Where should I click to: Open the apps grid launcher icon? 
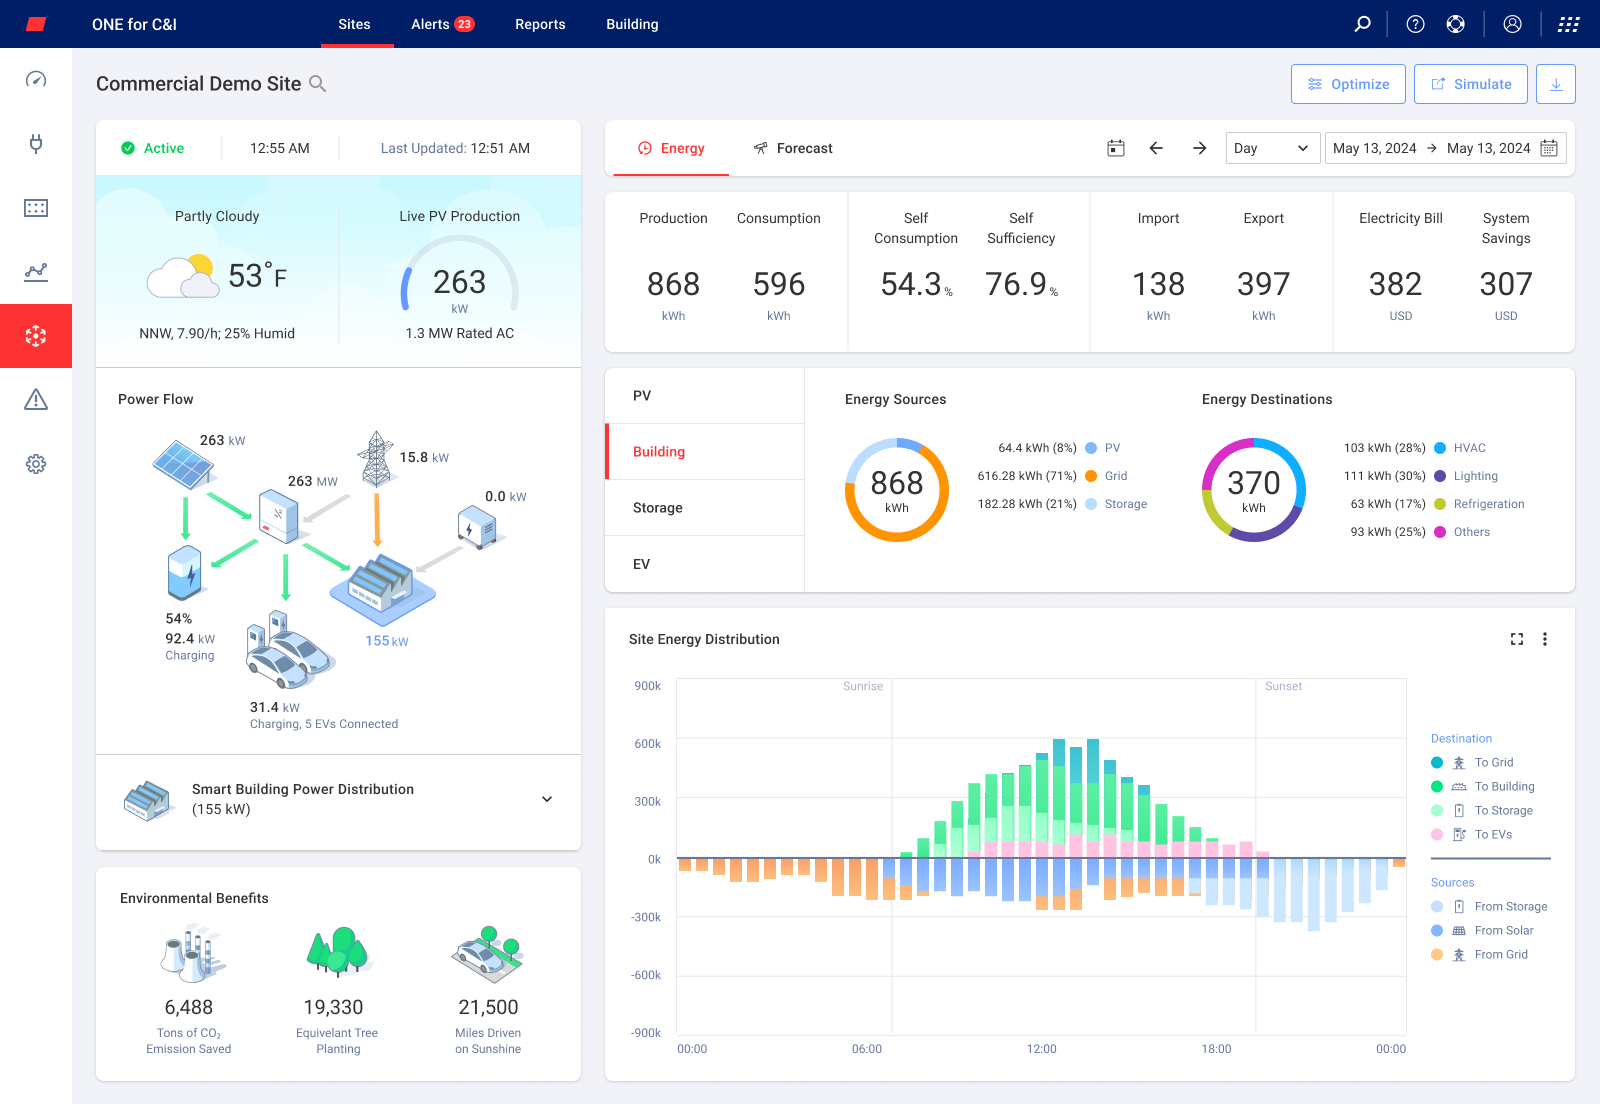[x=1568, y=24]
